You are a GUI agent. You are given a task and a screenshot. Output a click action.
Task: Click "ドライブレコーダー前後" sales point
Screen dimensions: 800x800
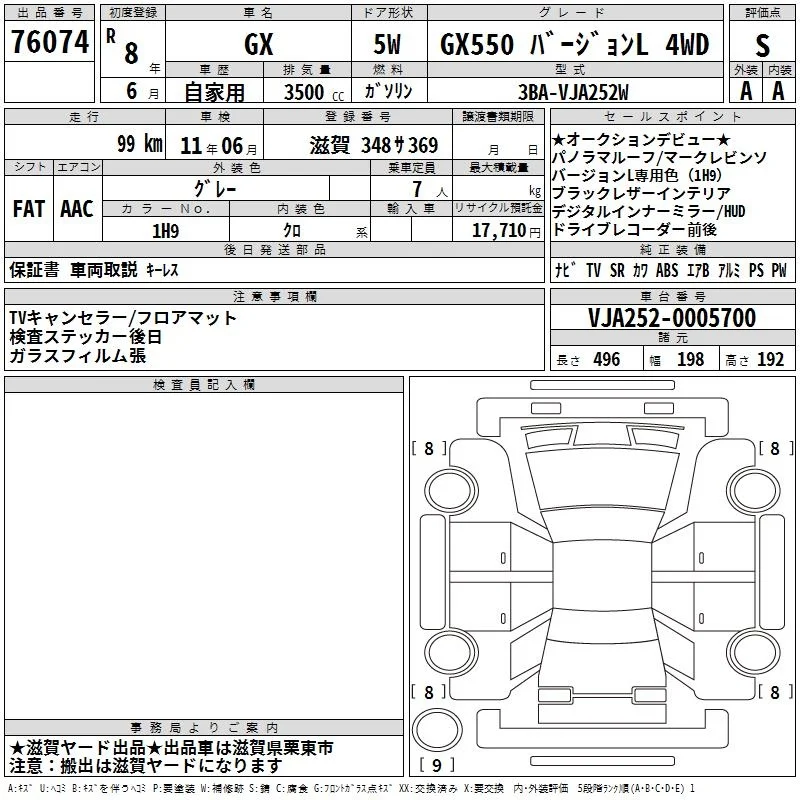pyautogui.click(x=635, y=230)
